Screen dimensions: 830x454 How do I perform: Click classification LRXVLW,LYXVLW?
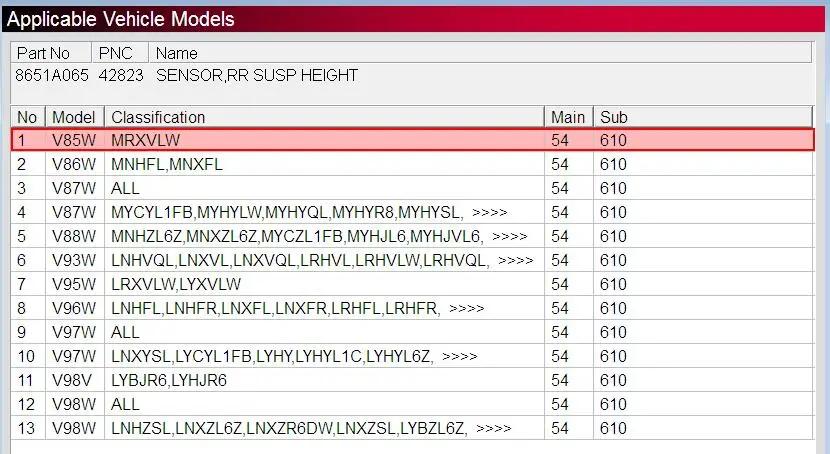pyautogui.click(x=176, y=284)
